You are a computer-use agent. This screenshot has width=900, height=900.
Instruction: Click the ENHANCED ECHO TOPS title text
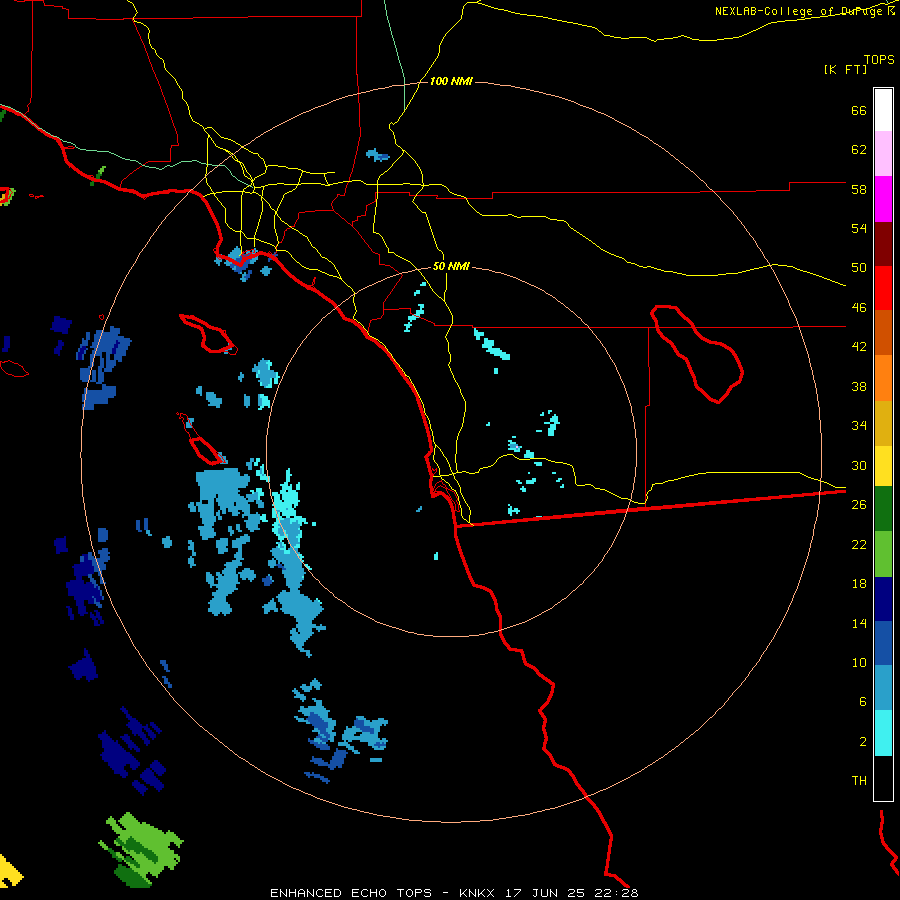pos(351,893)
